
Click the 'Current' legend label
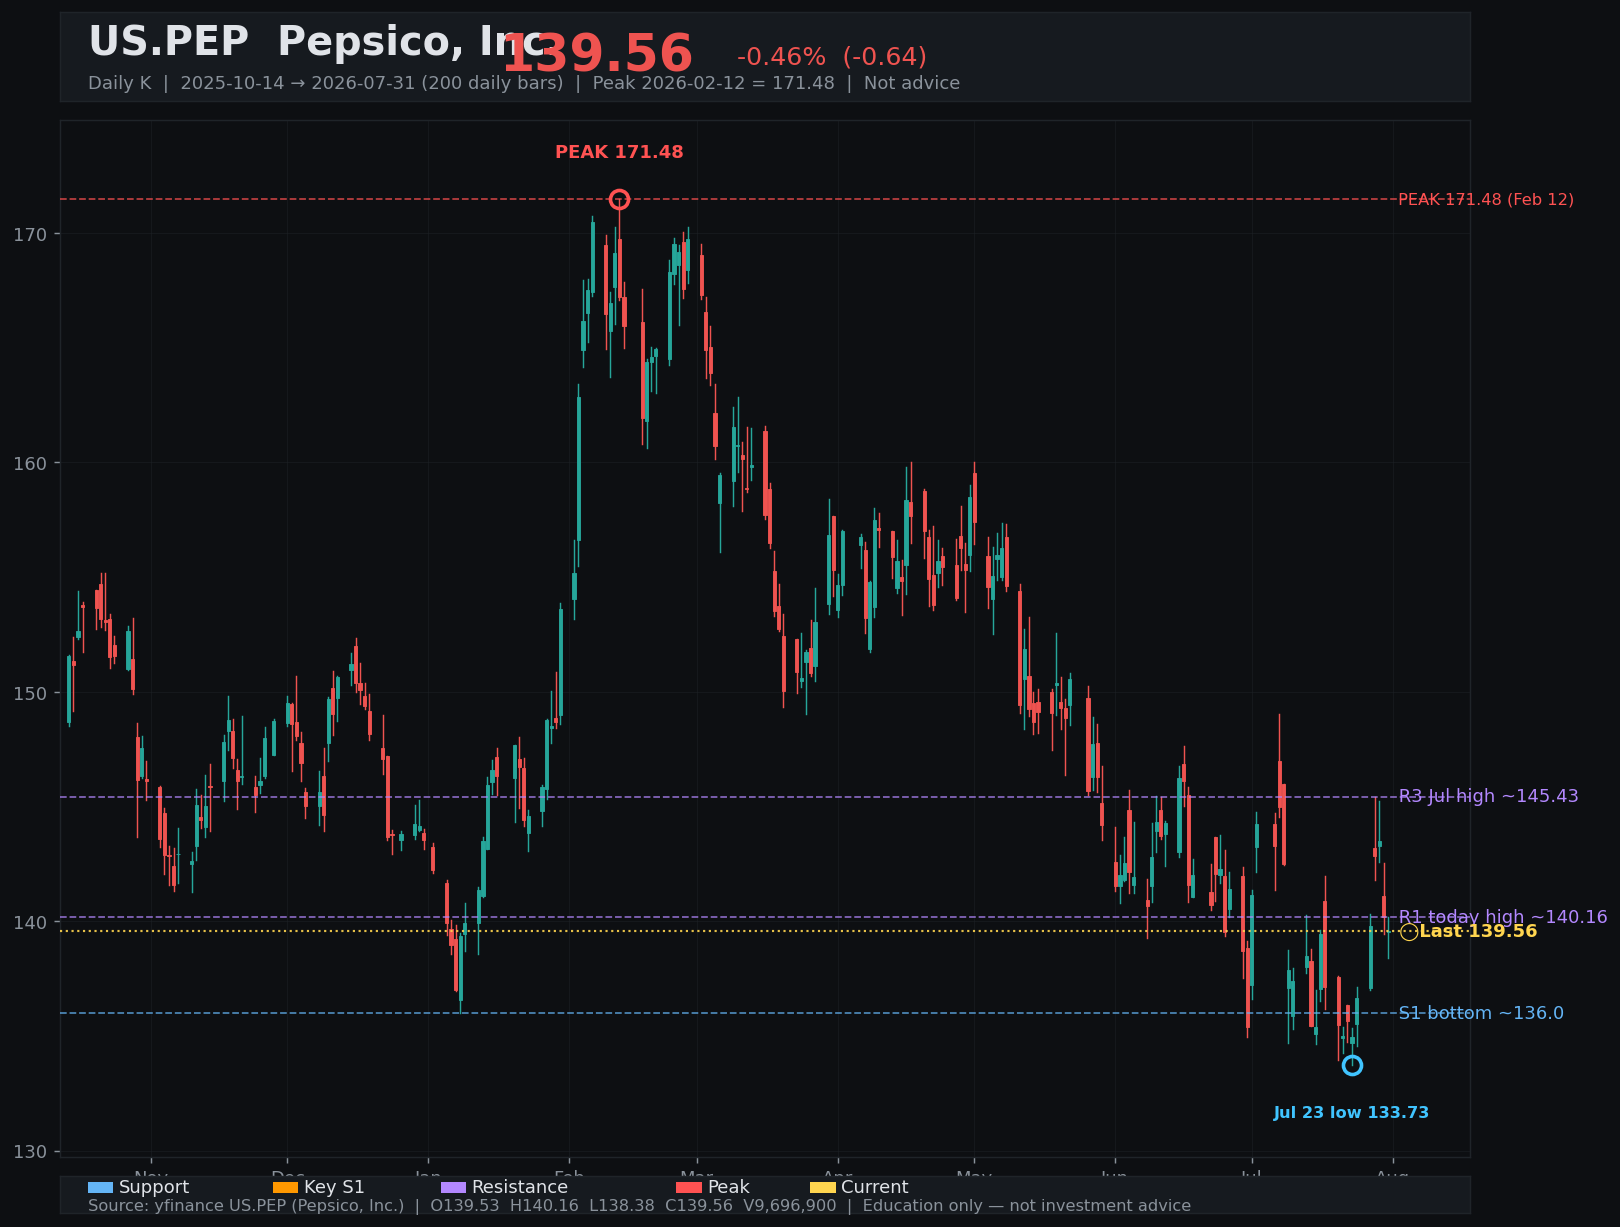pyautogui.click(x=875, y=1187)
